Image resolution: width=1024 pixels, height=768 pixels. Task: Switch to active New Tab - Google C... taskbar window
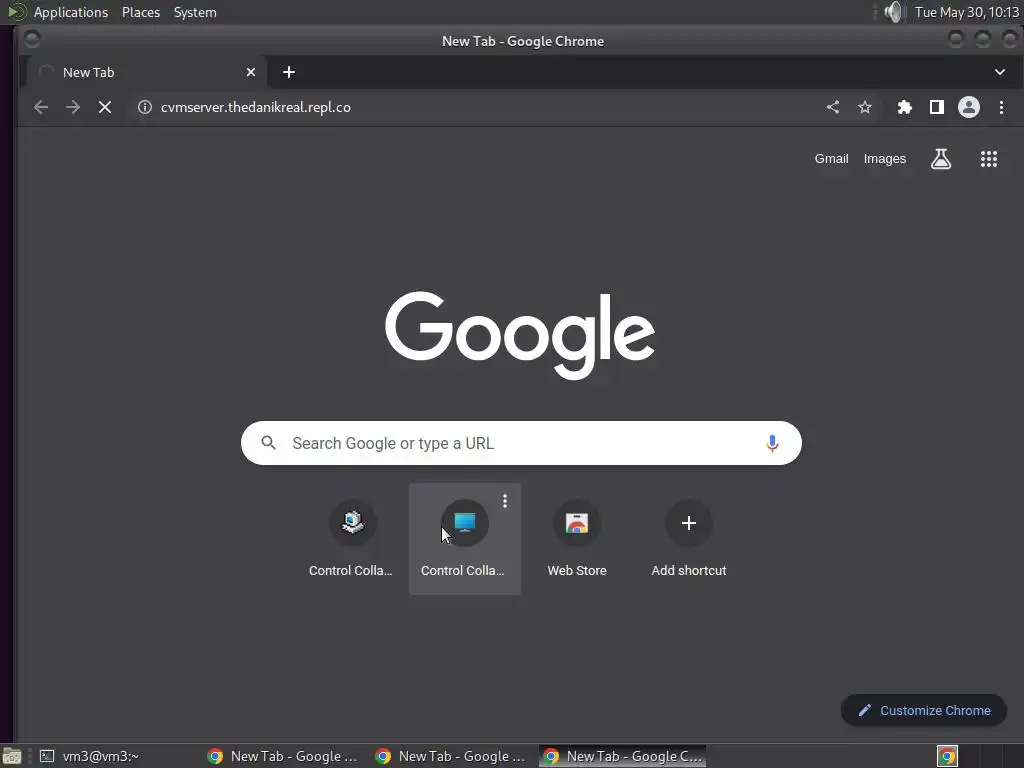[622, 756]
